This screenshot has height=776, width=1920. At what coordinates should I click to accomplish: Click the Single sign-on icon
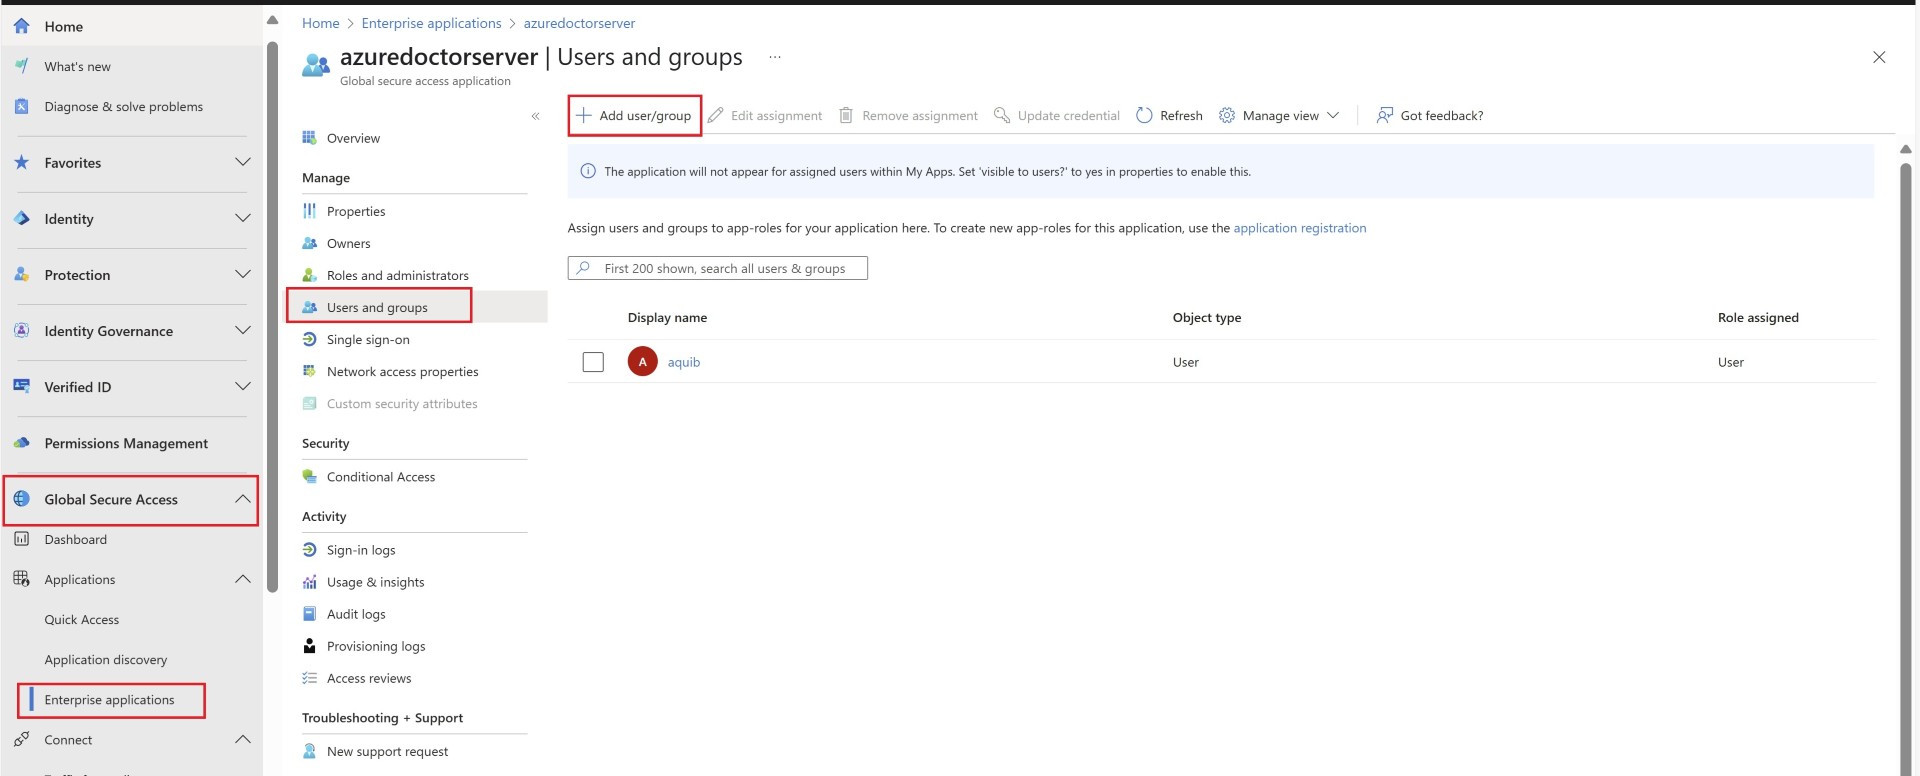pos(309,339)
